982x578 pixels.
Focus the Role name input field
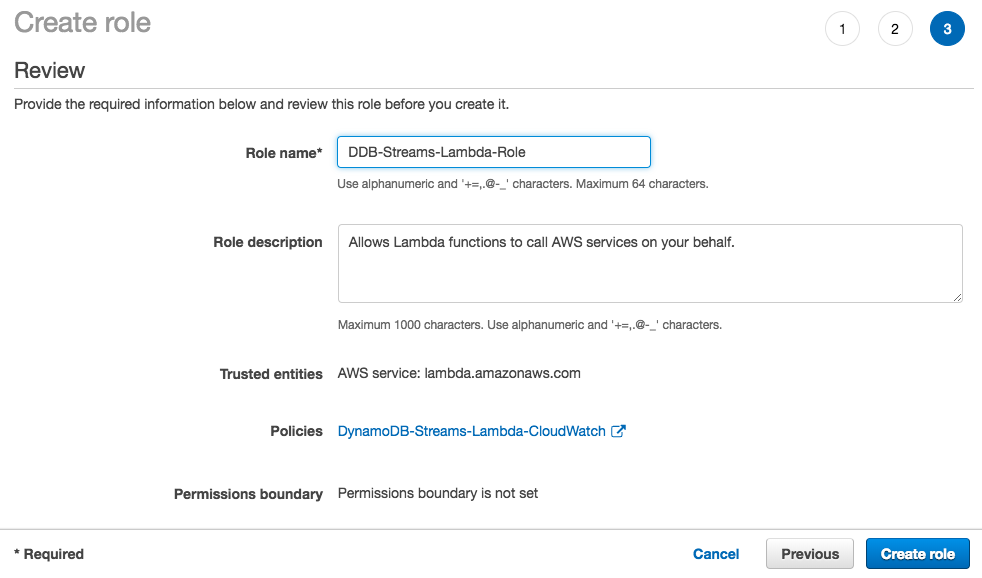pos(494,152)
